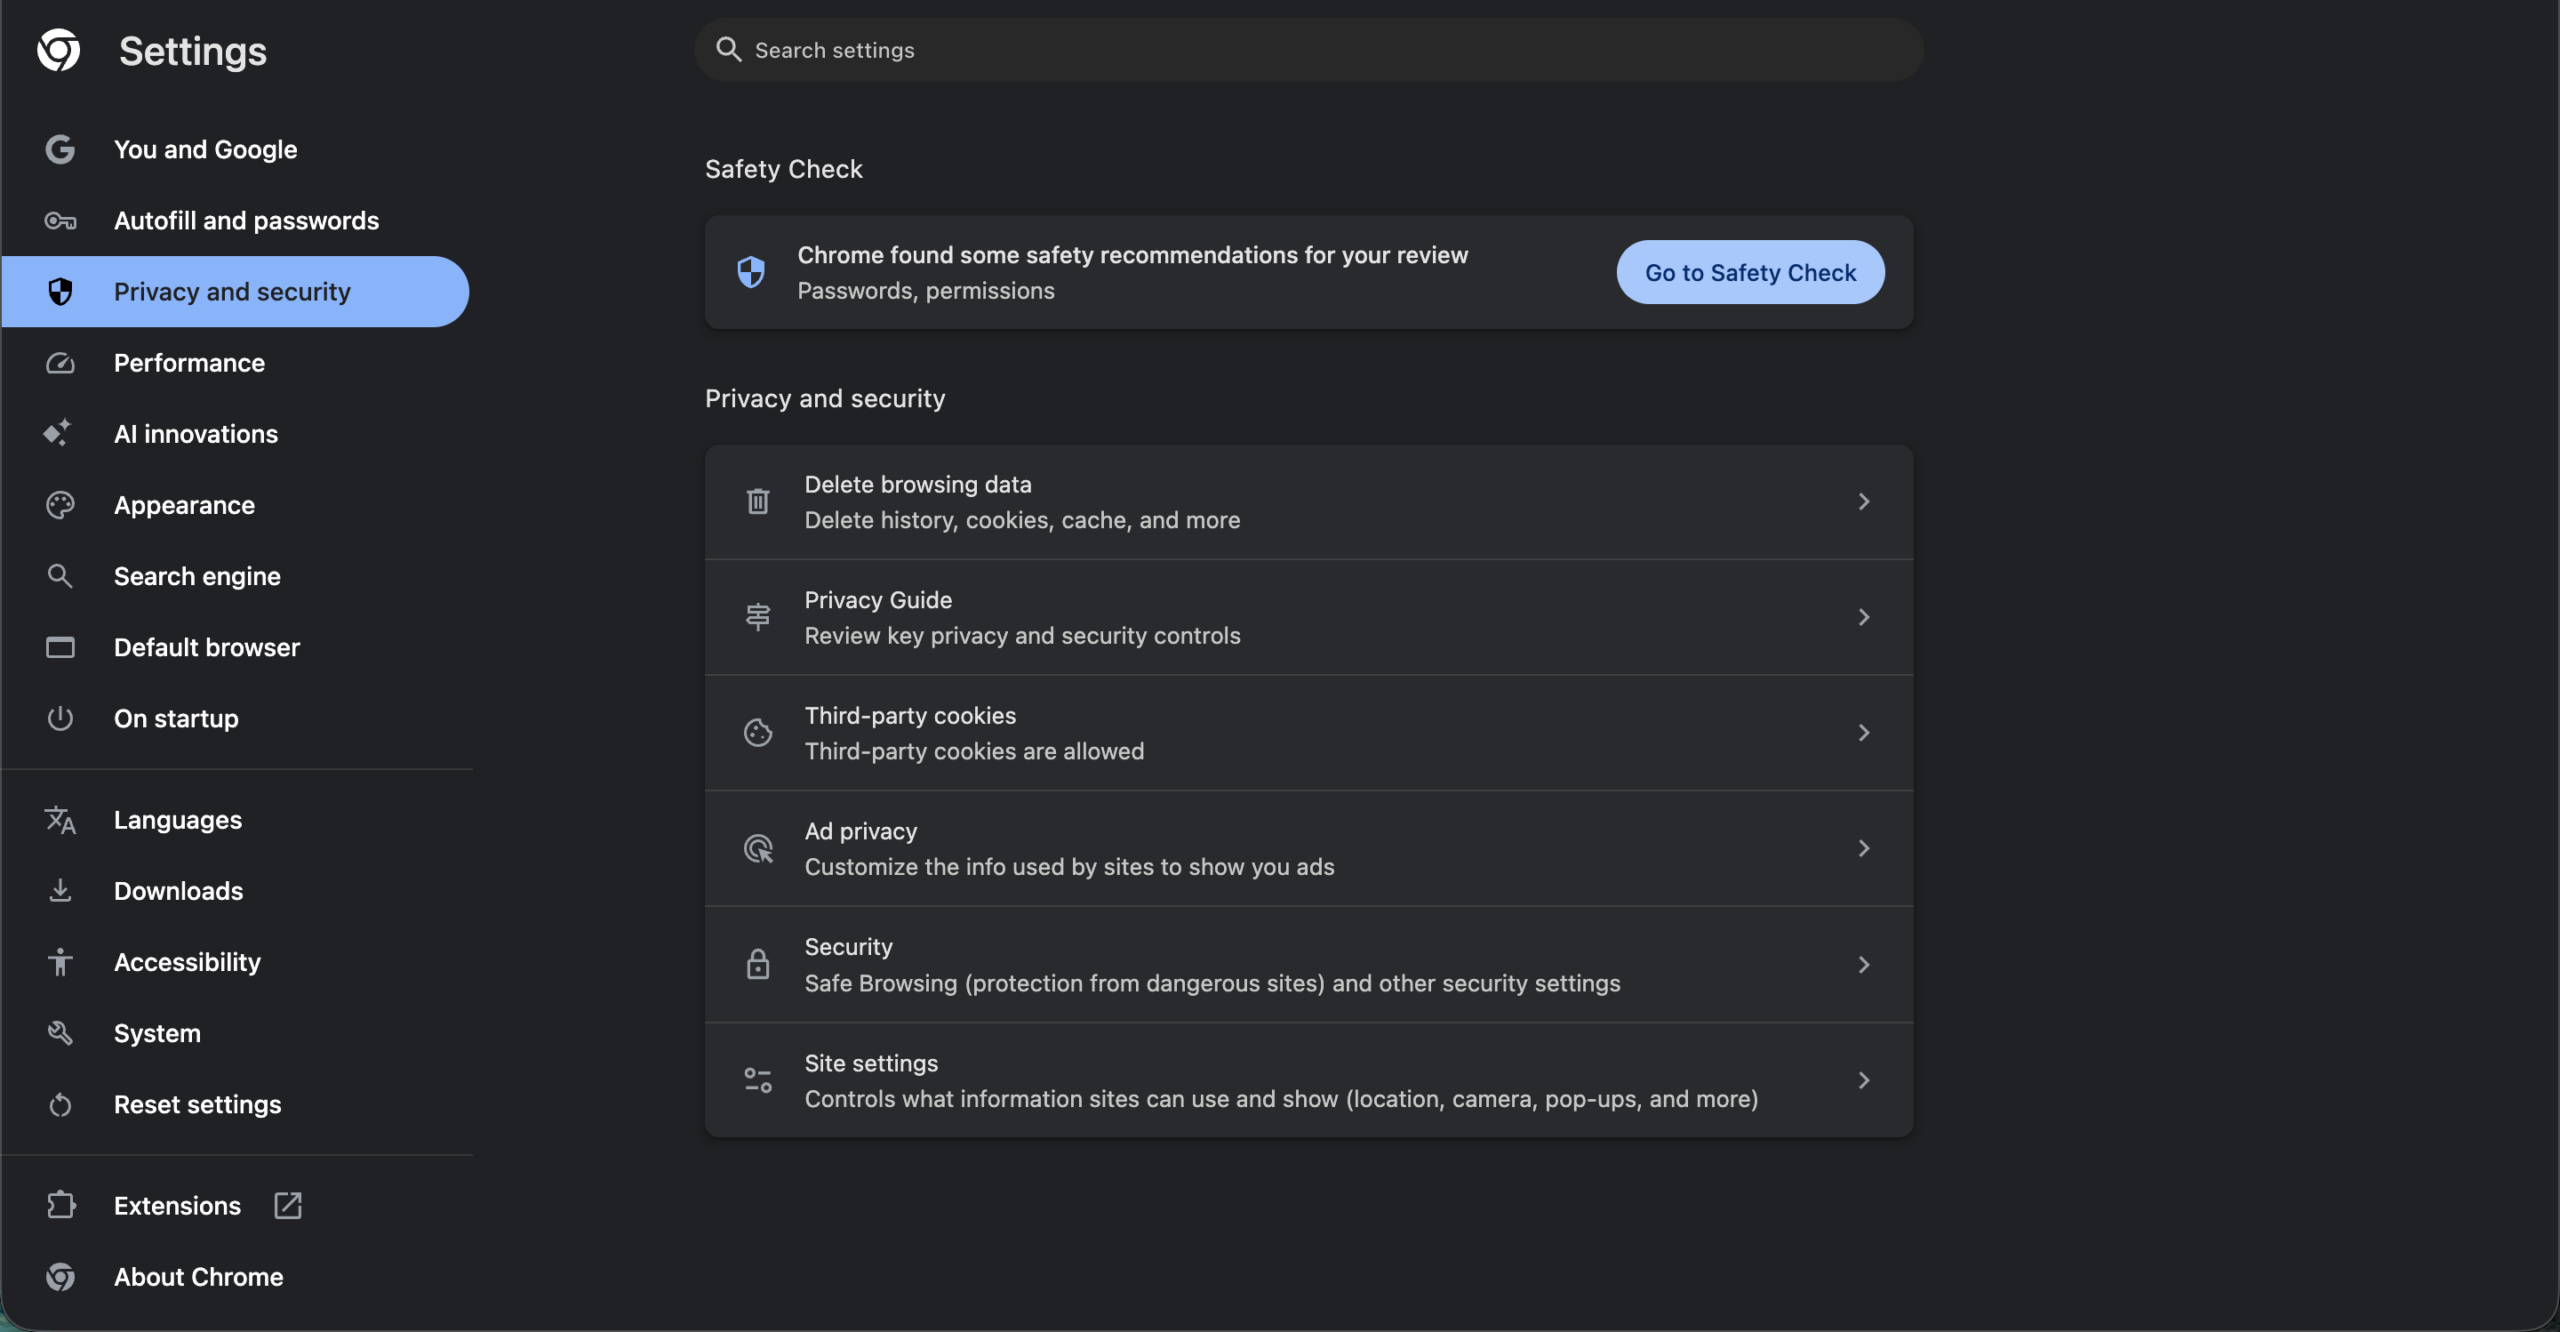
Task: Click the Site settings title
Action: click(871, 1063)
